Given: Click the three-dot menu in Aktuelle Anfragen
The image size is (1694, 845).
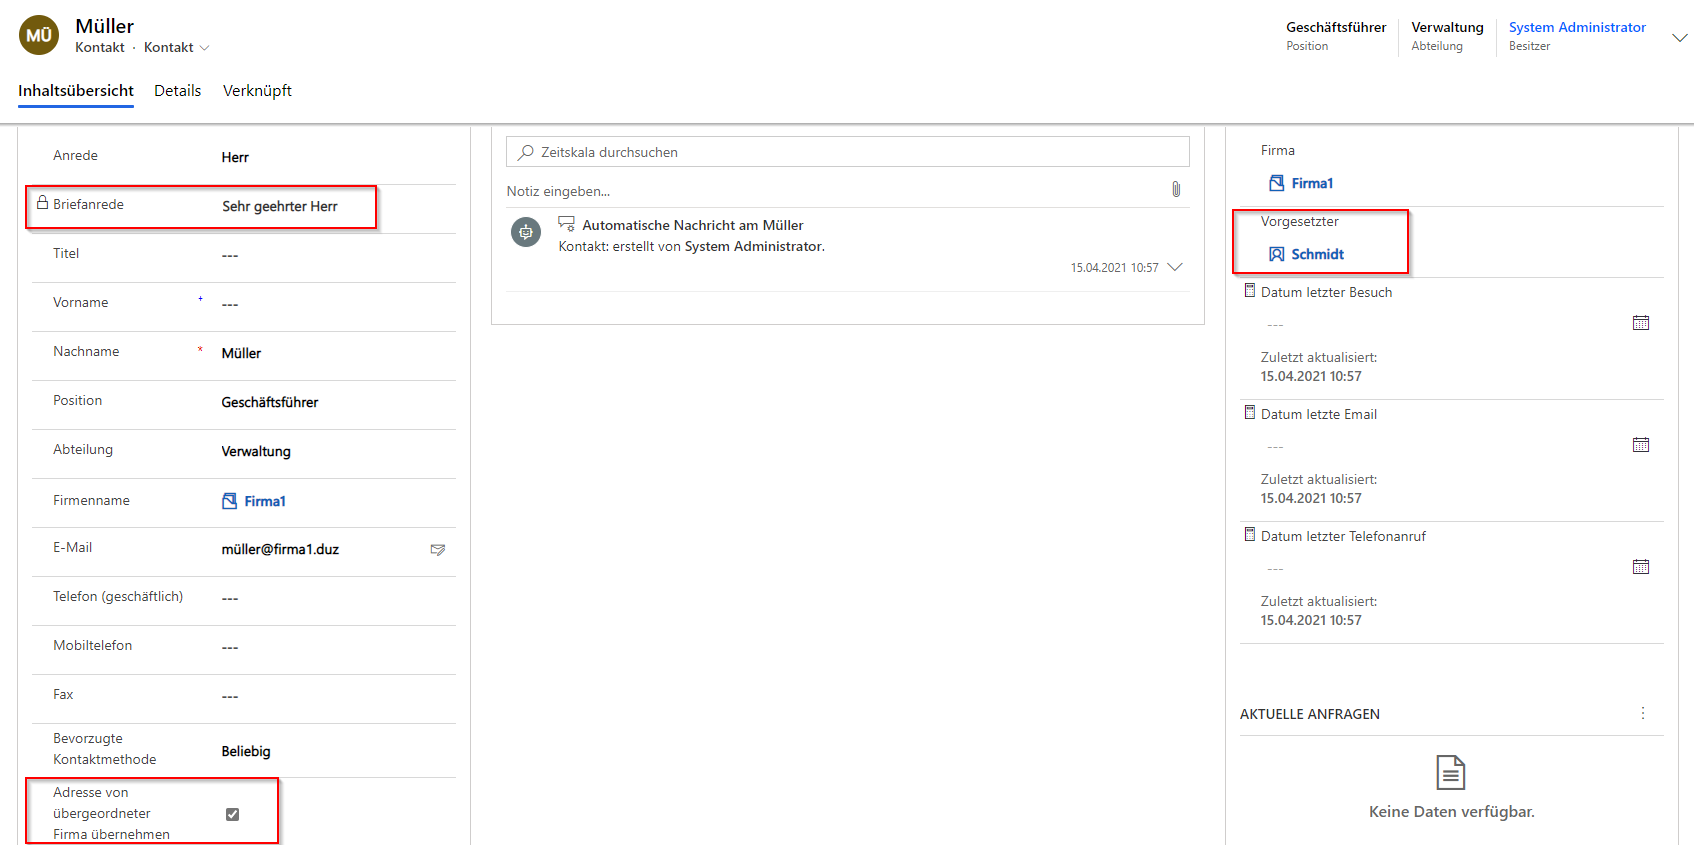Looking at the screenshot, I should (x=1642, y=713).
